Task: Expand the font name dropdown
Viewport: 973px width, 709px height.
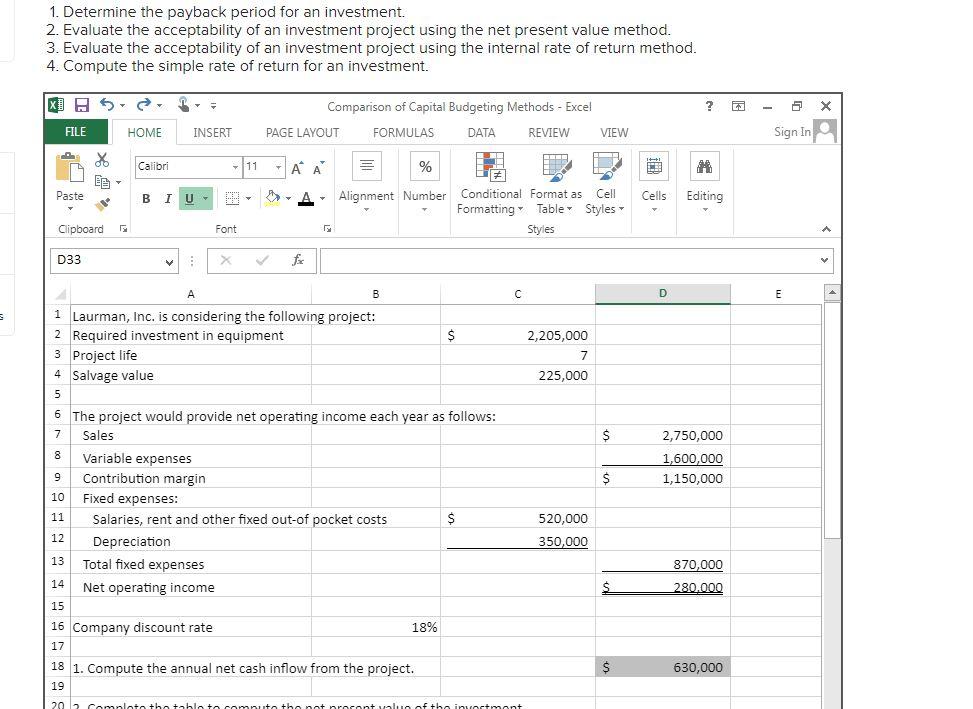Action: pyautogui.click(x=235, y=167)
